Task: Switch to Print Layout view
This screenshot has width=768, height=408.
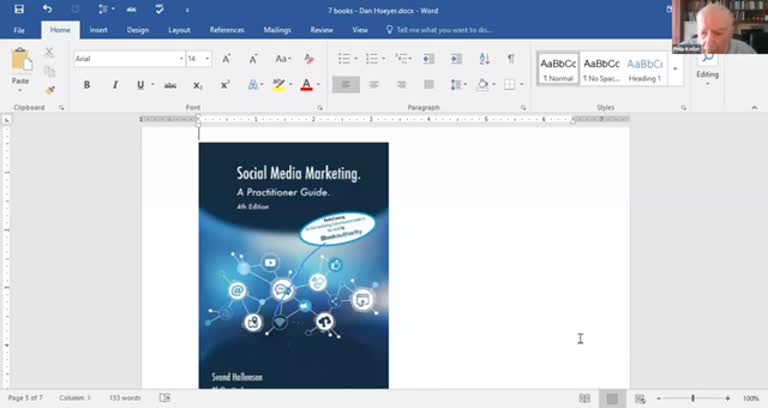Action: (x=612, y=398)
